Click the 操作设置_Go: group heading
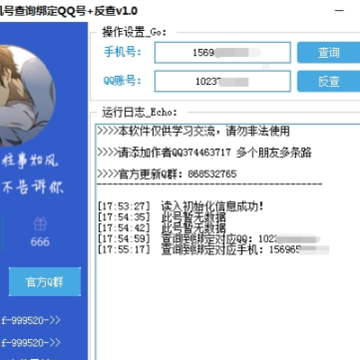 [x=134, y=33]
